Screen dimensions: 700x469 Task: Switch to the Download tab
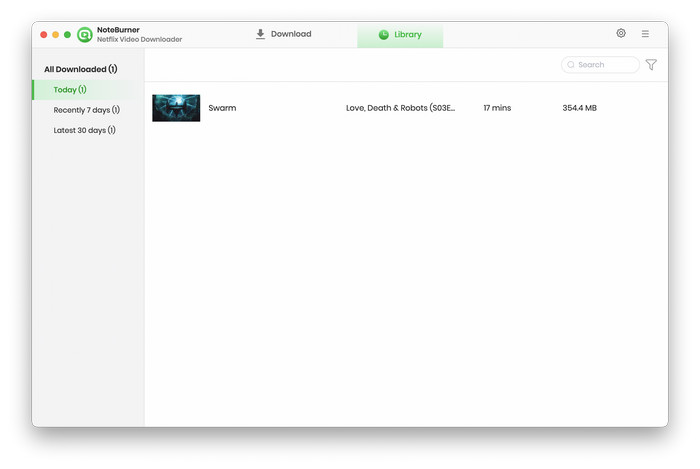click(283, 34)
